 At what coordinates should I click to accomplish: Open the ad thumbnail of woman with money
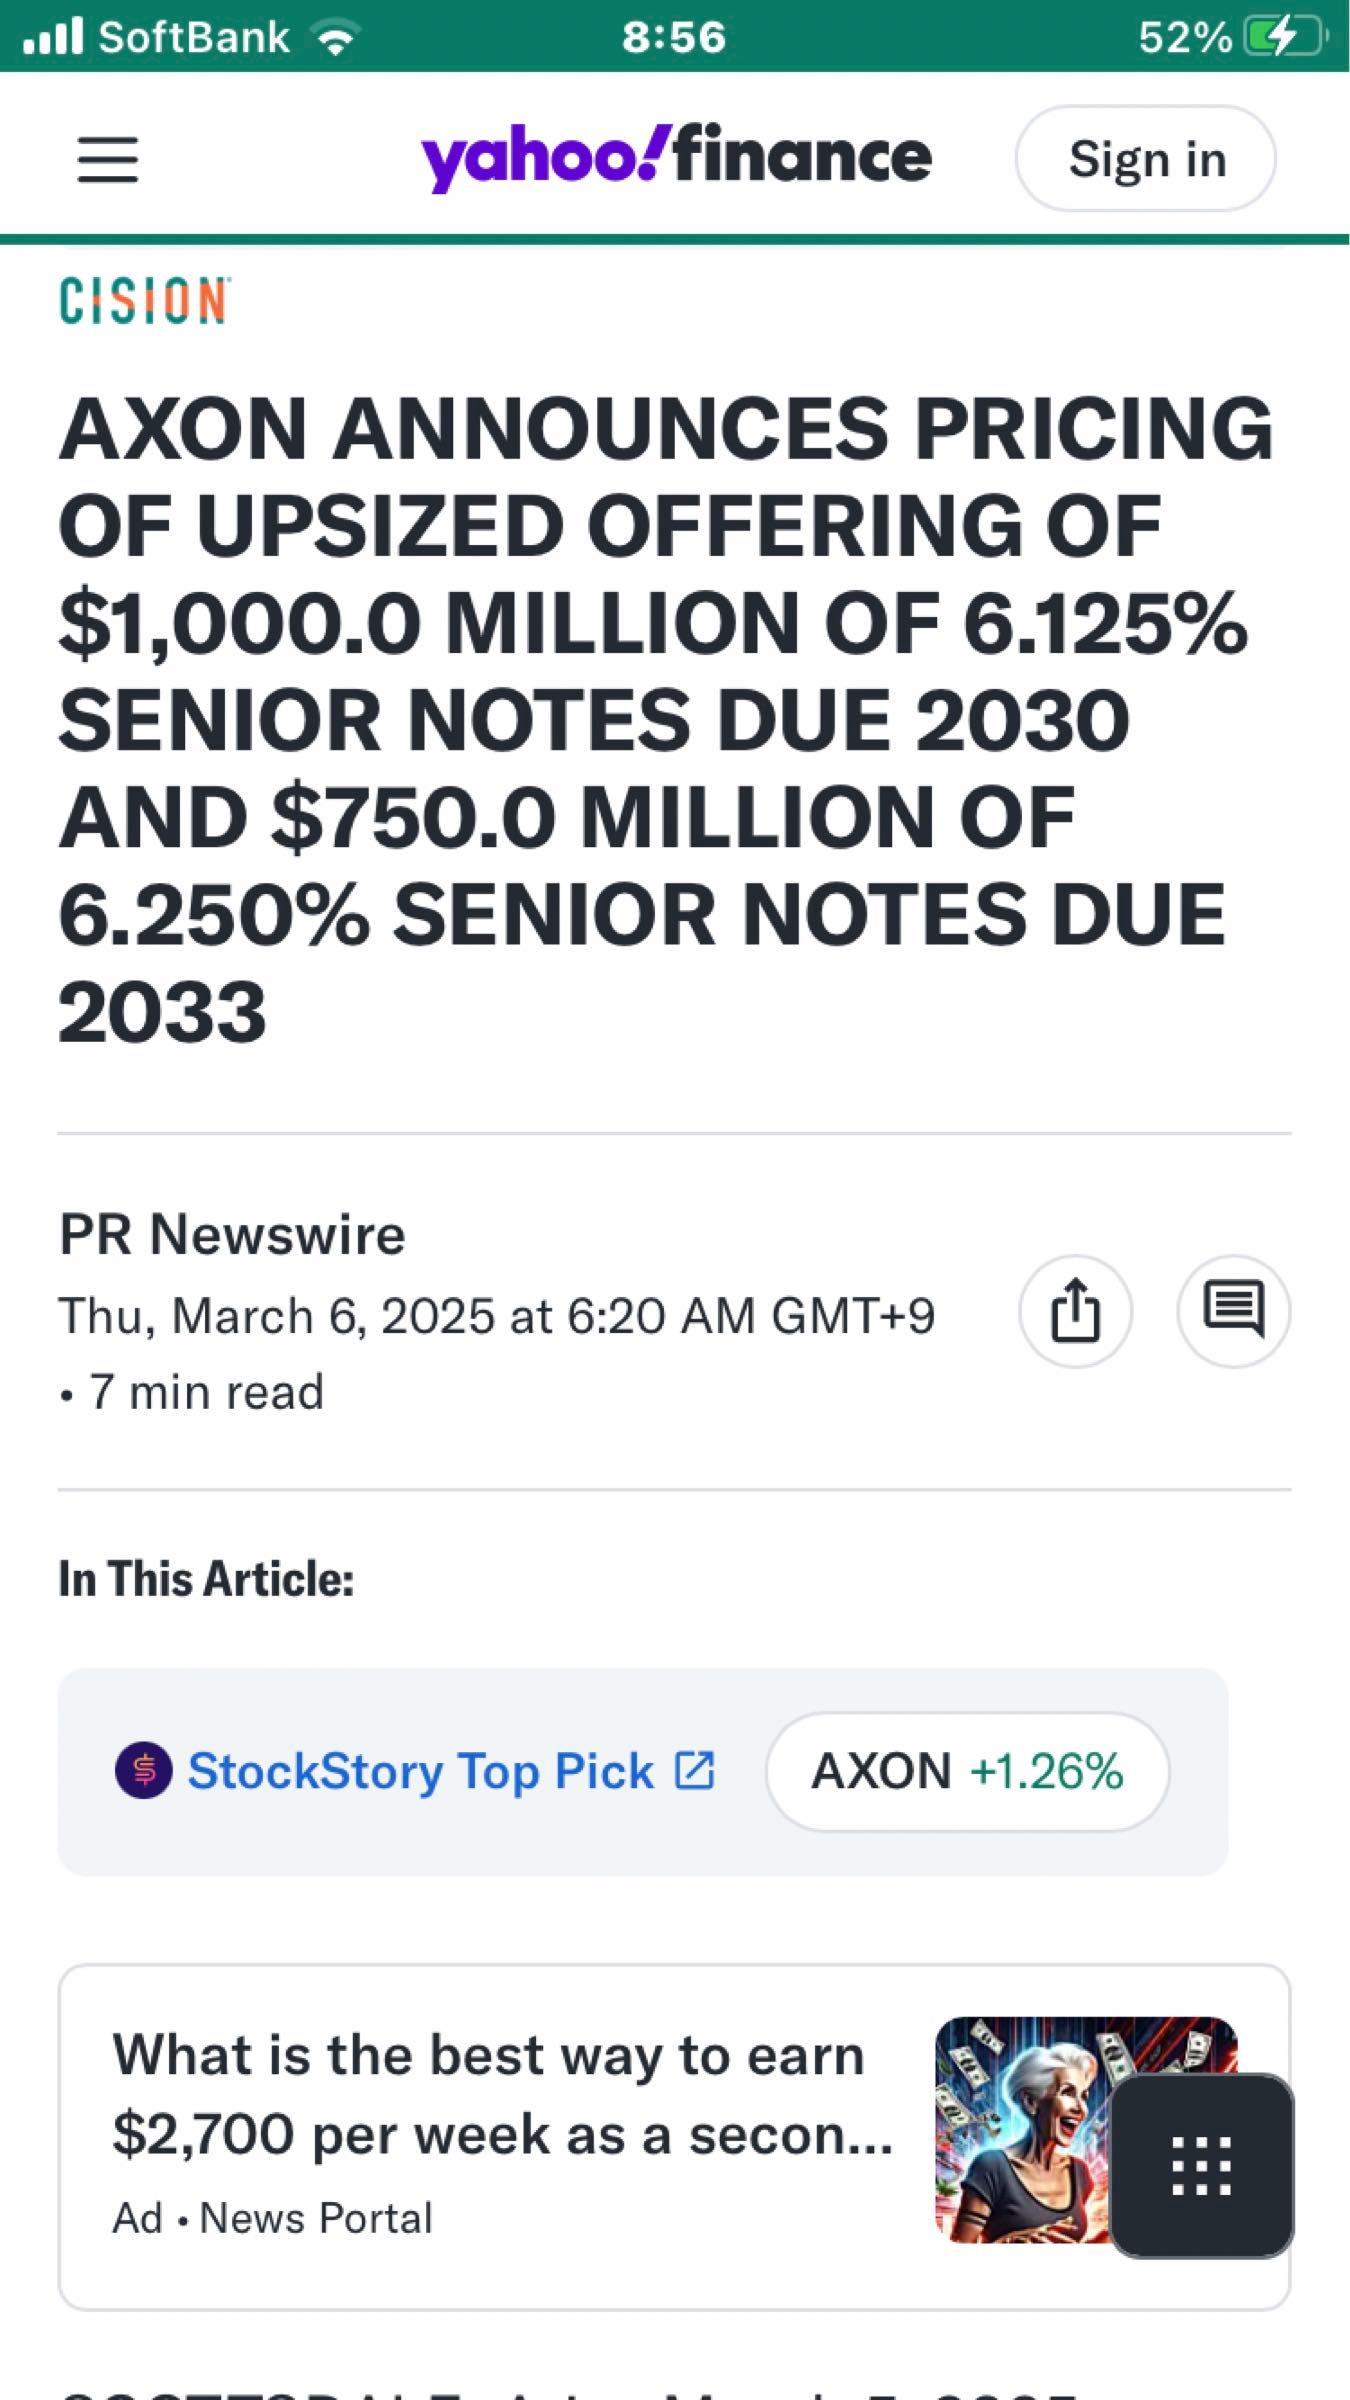[x=1020, y=2128]
